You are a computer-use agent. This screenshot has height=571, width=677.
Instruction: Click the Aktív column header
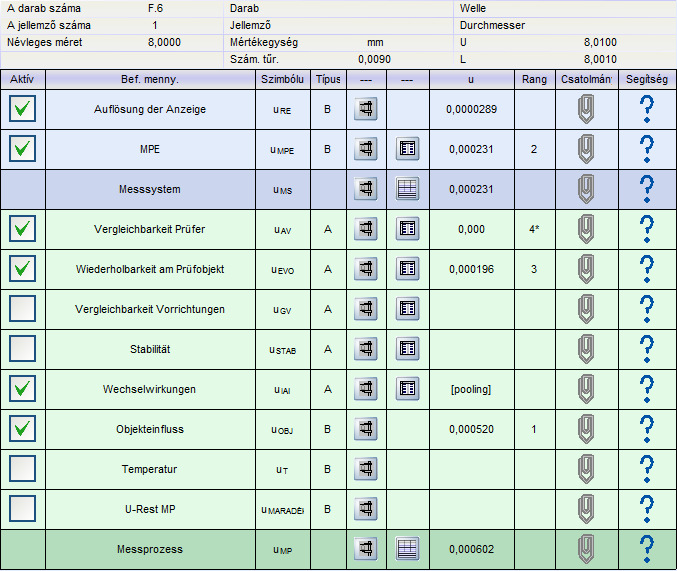tap(22, 79)
